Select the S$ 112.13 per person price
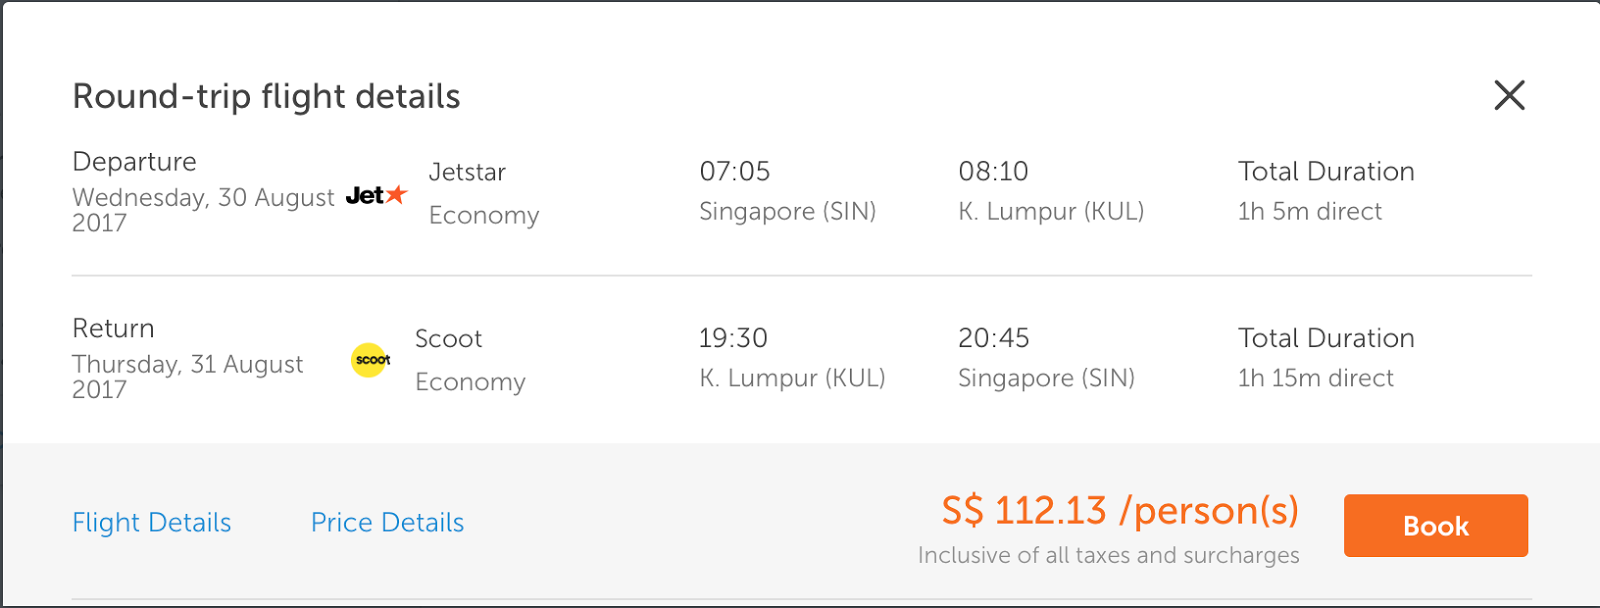The width and height of the screenshot is (1600, 608). (1119, 511)
